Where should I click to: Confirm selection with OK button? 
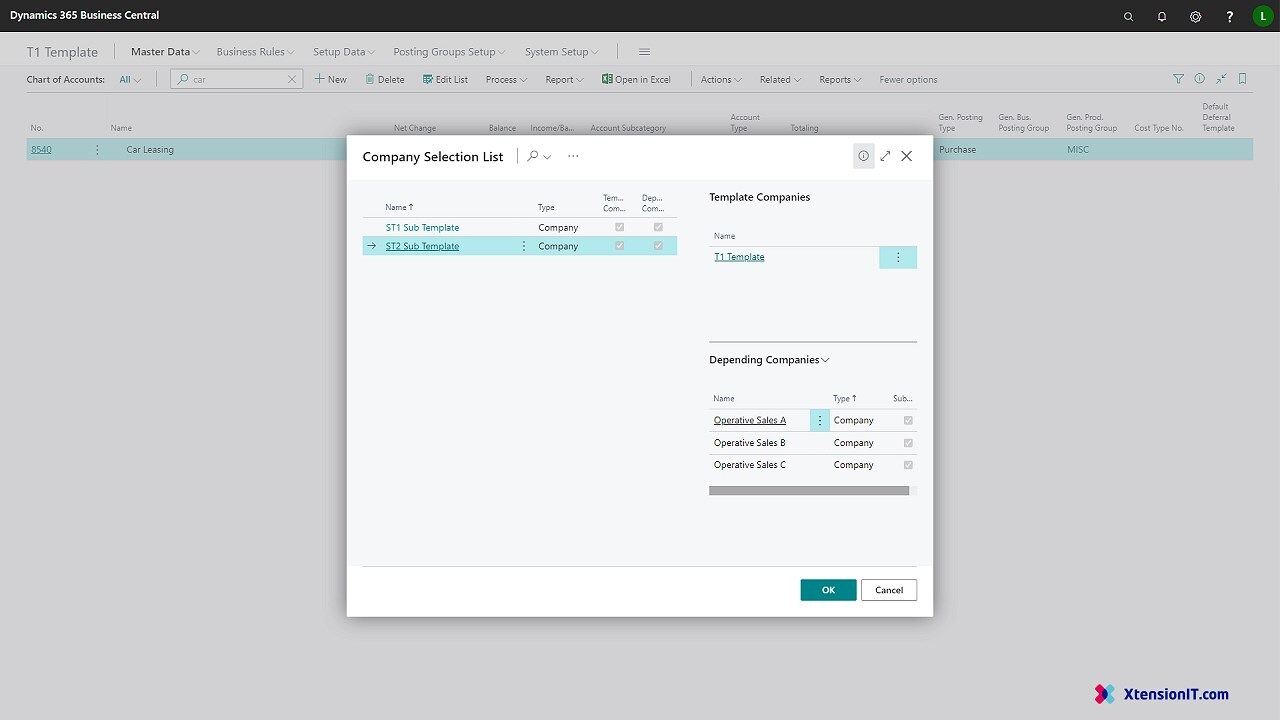tap(828, 590)
